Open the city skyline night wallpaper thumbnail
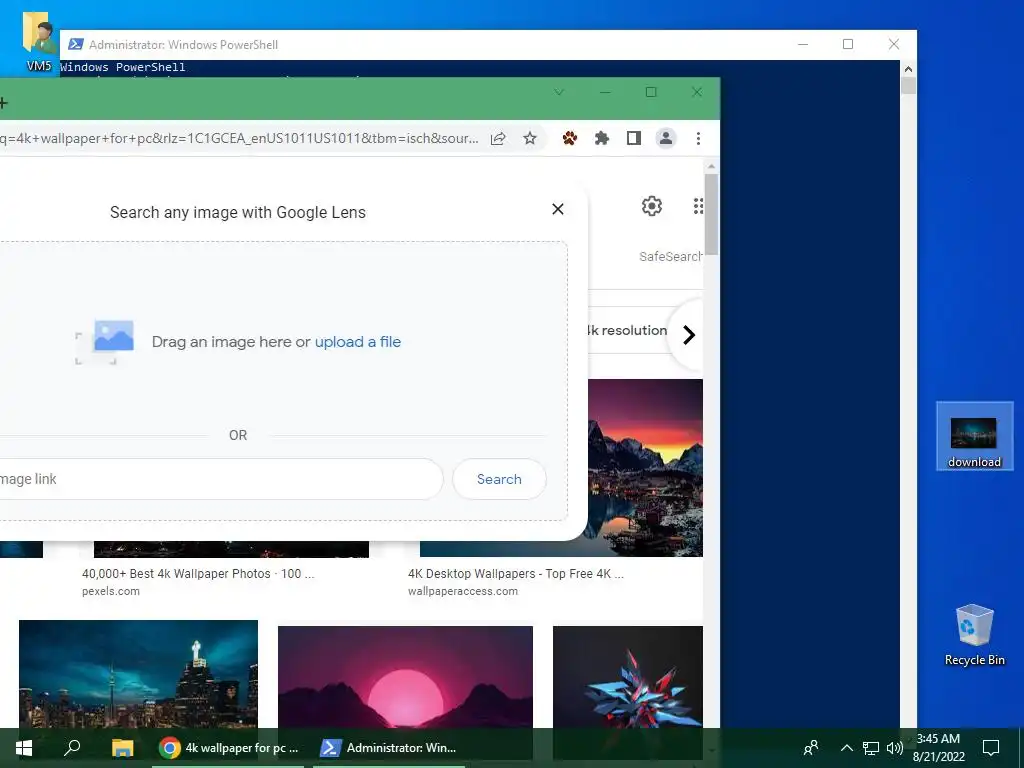 (x=138, y=674)
